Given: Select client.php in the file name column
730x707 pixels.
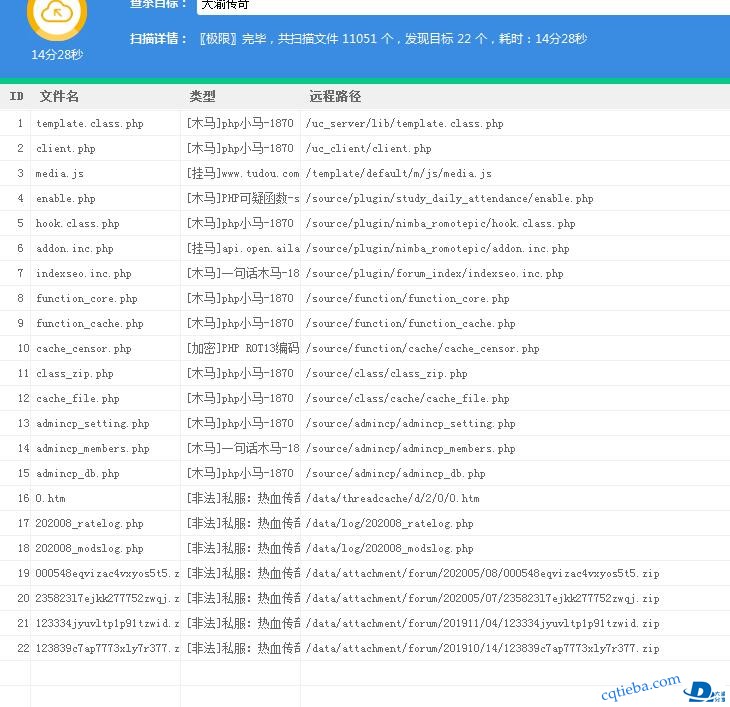Looking at the screenshot, I should point(66,148).
